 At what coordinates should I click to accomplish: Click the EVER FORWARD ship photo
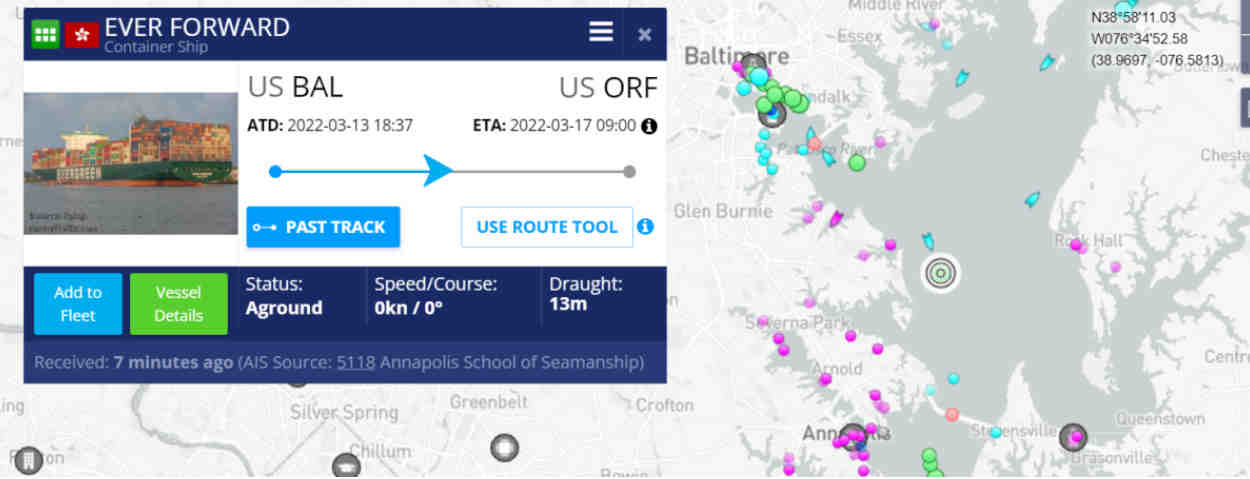click(x=131, y=163)
